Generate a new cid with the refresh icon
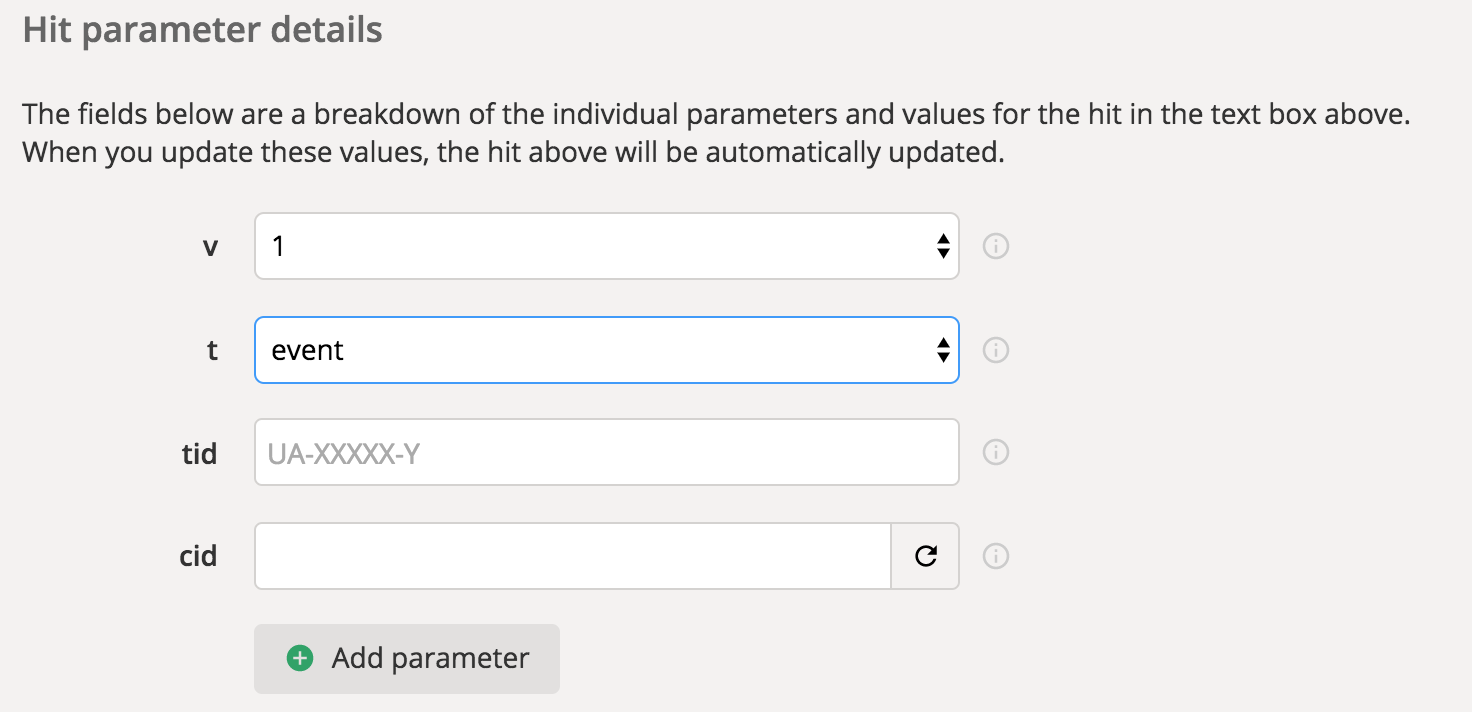Image resolution: width=1472 pixels, height=712 pixels. [926, 556]
